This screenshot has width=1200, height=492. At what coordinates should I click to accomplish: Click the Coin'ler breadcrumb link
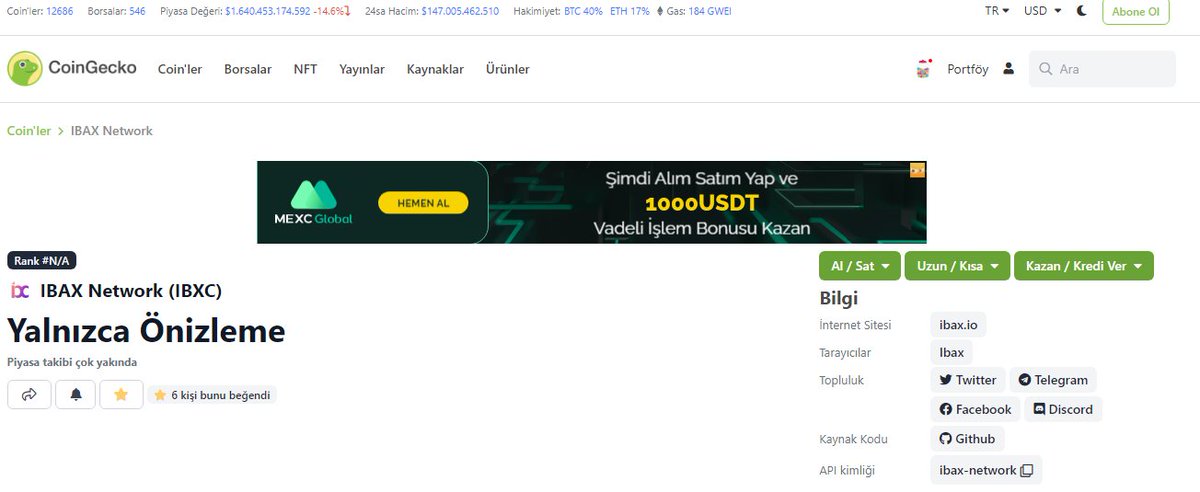29,131
